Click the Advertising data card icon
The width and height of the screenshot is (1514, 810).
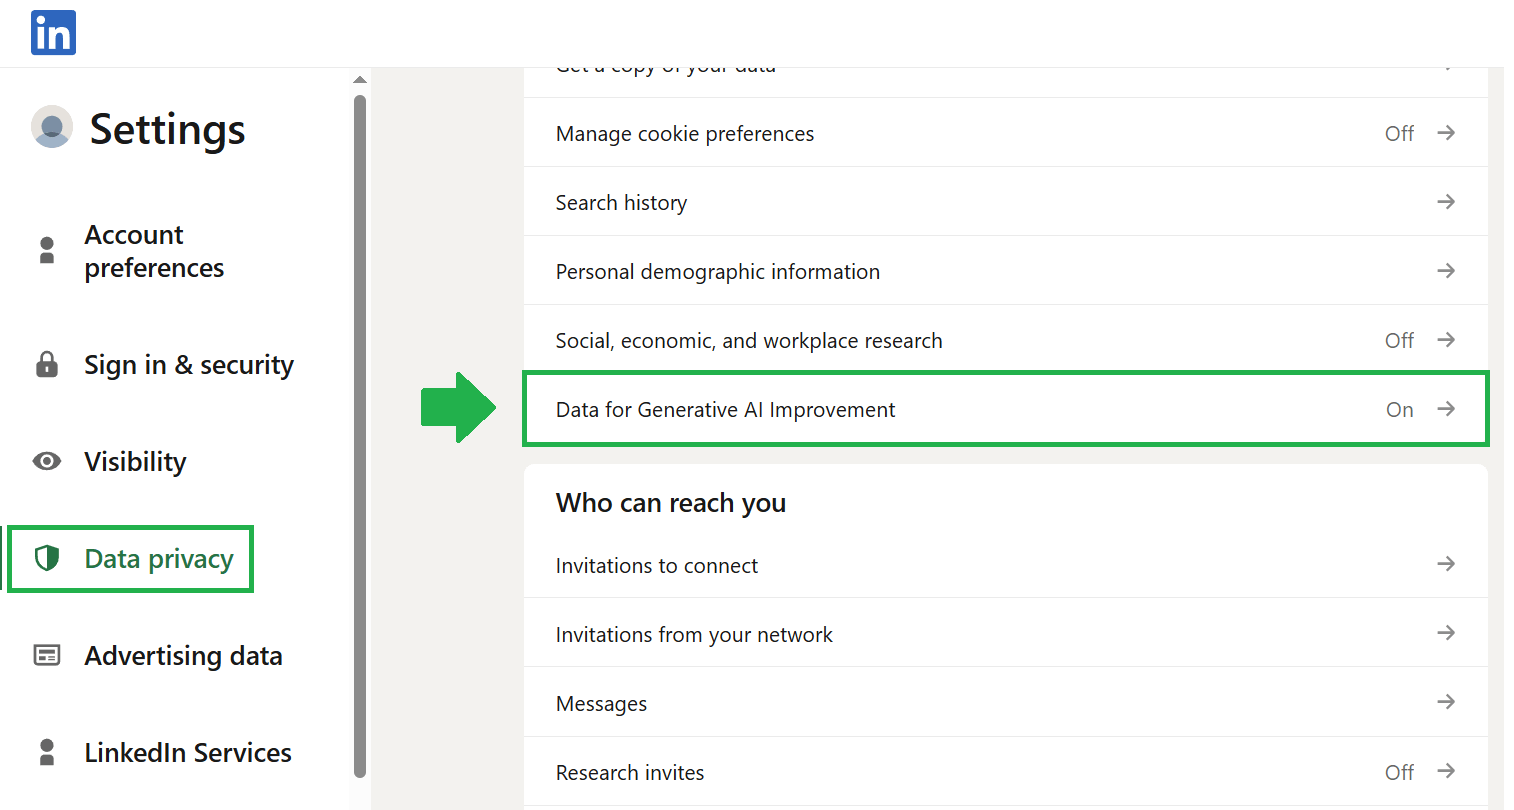(x=47, y=655)
